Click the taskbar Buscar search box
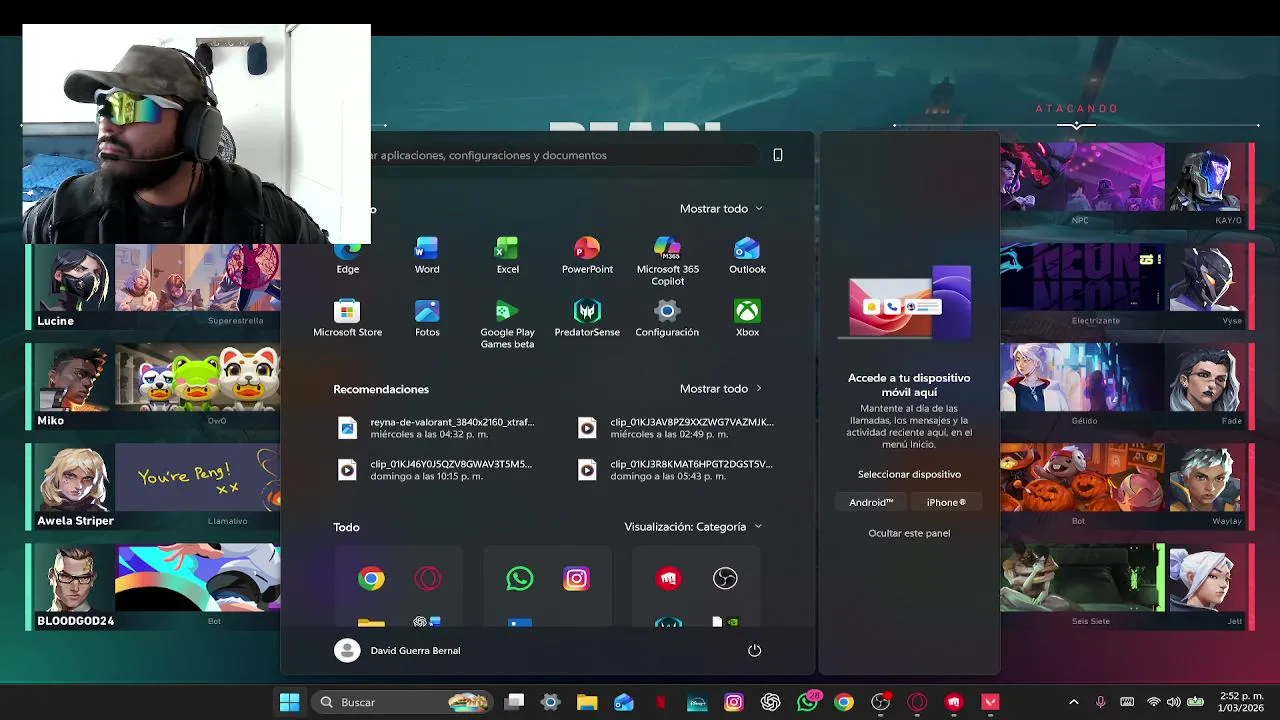 pyautogui.click(x=402, y=702)
